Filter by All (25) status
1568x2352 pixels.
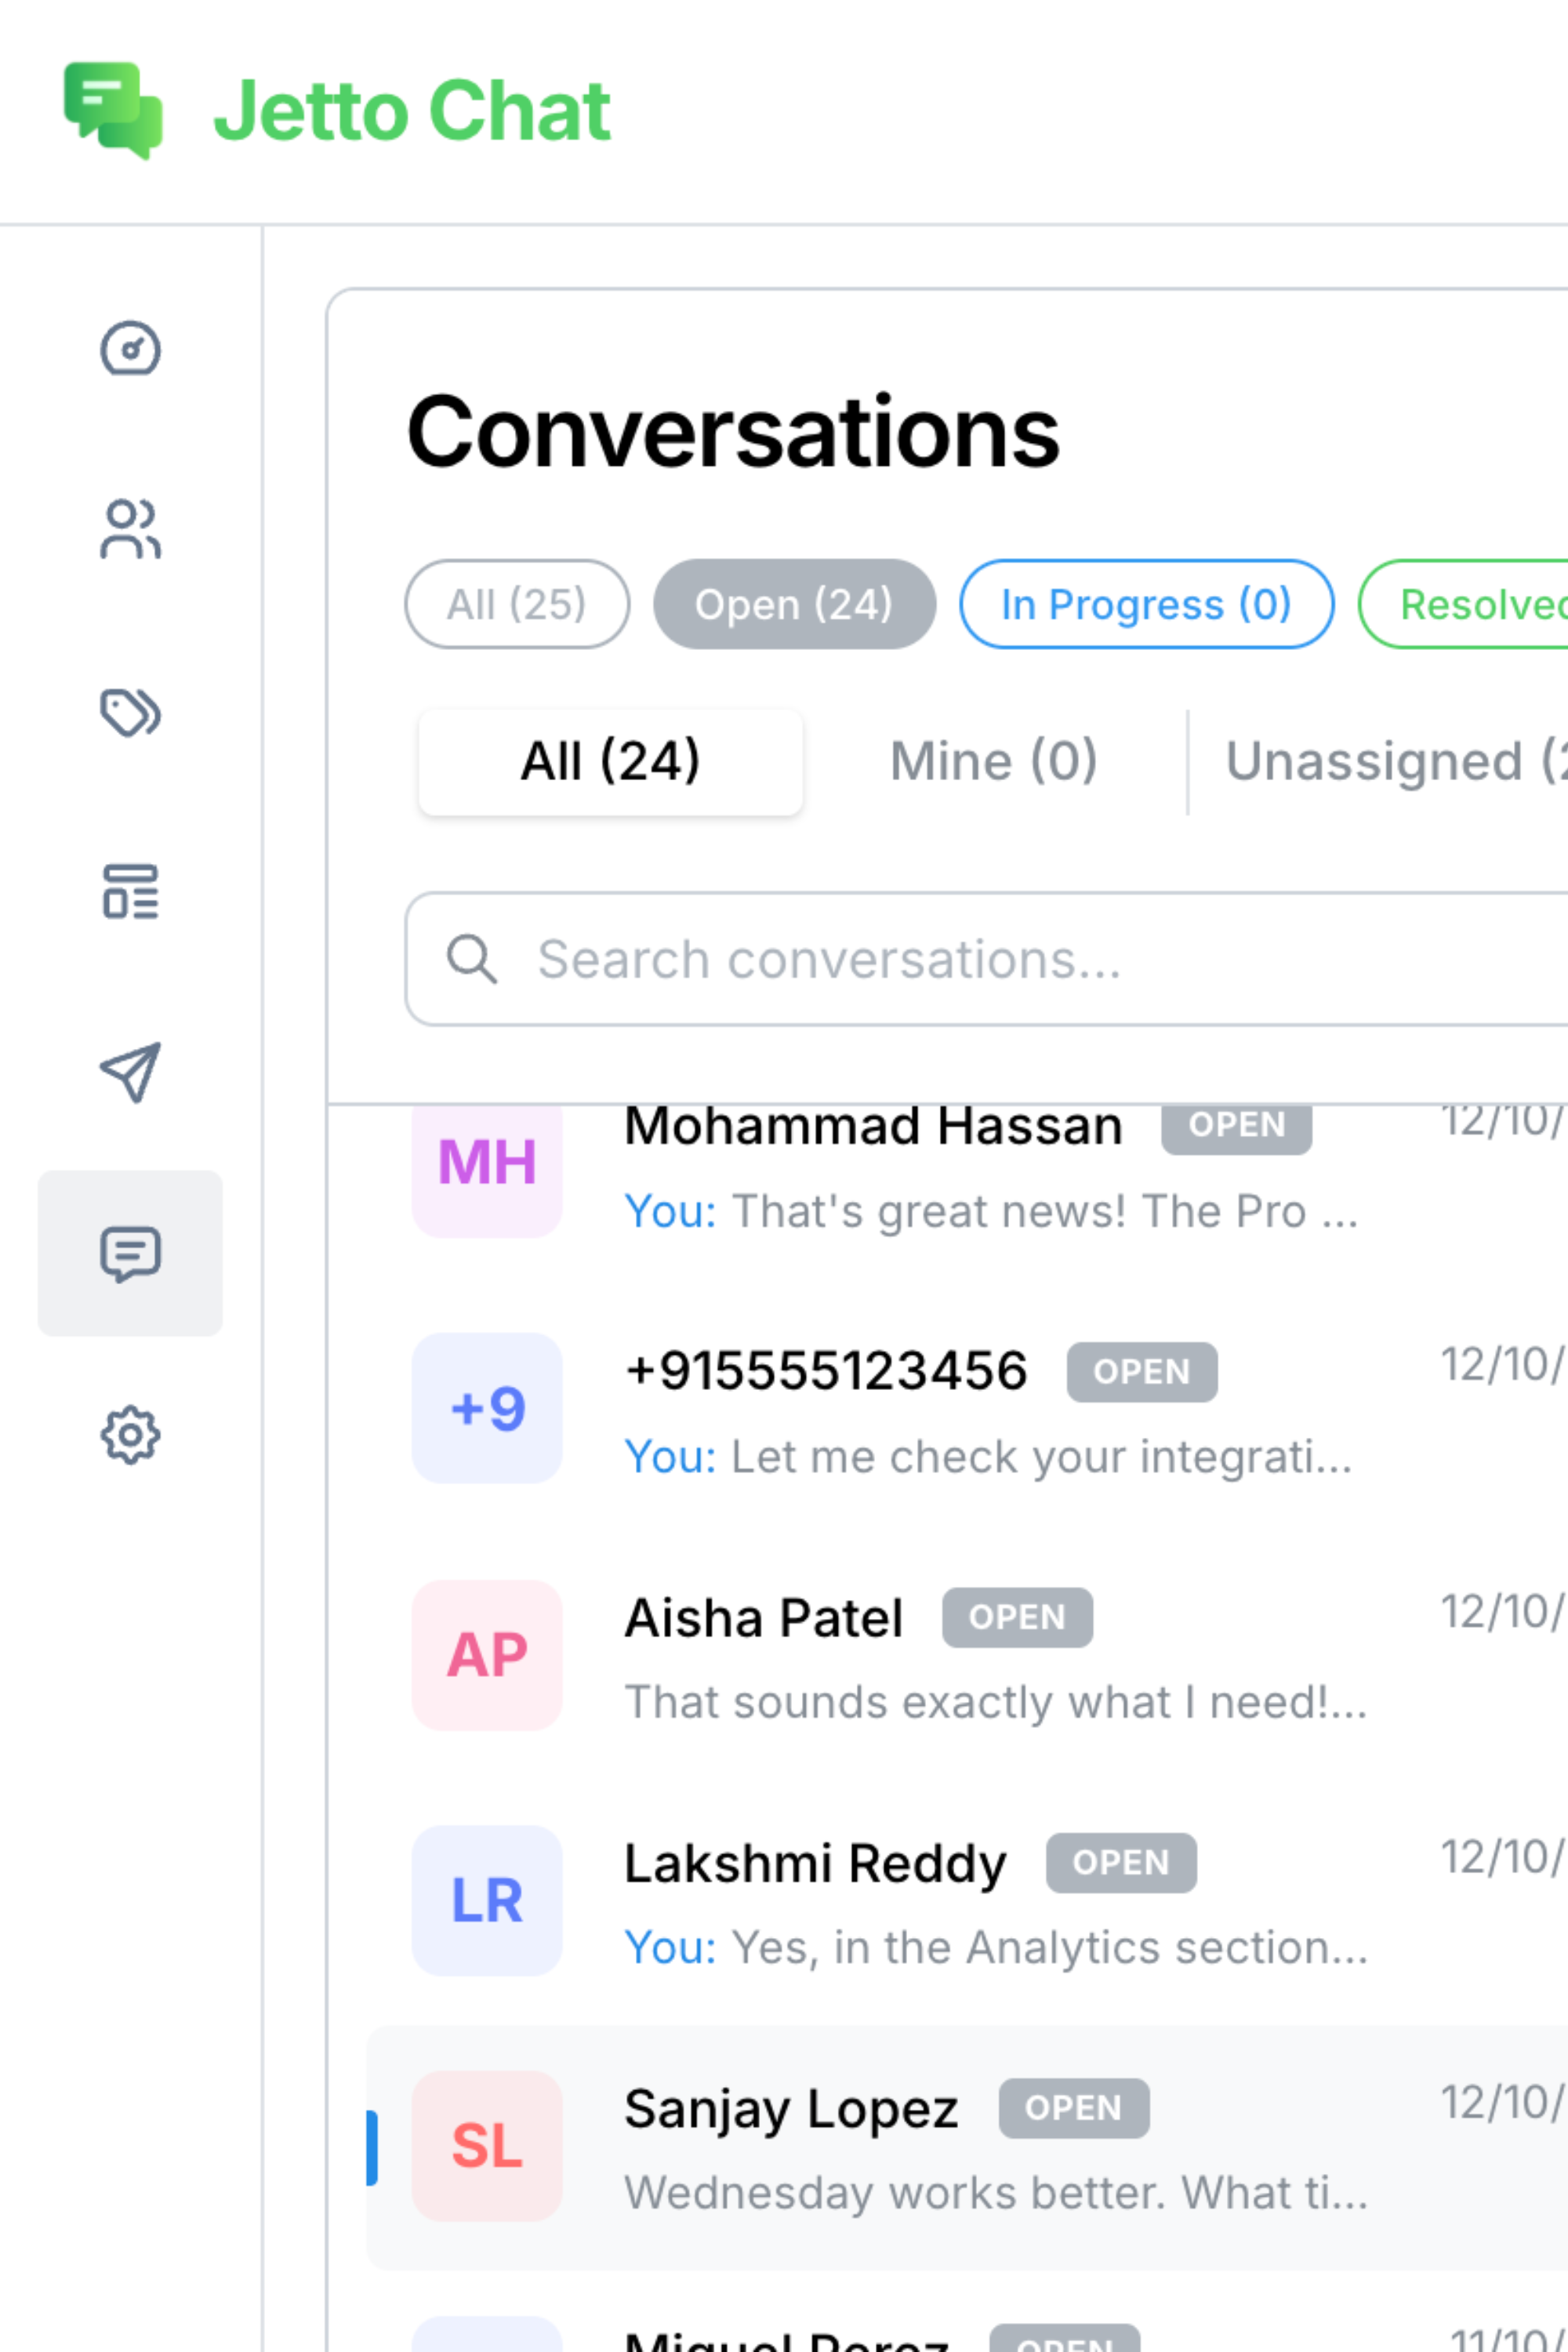click(x=516, y=604)
